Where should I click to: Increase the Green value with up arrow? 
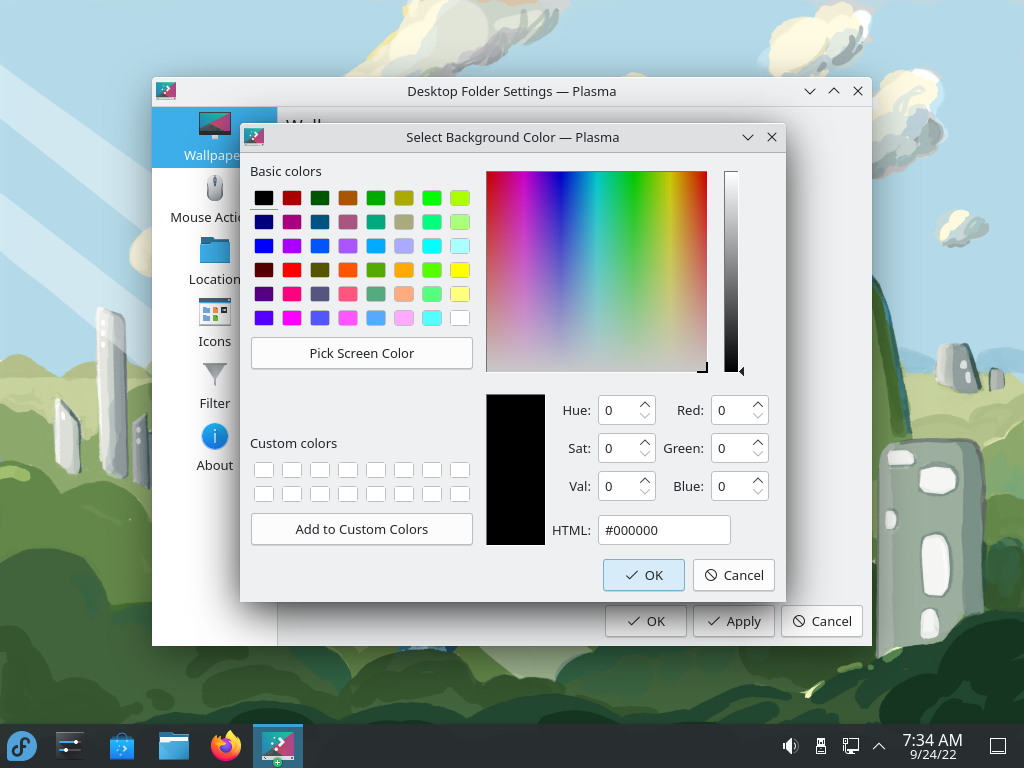[758, 443]
